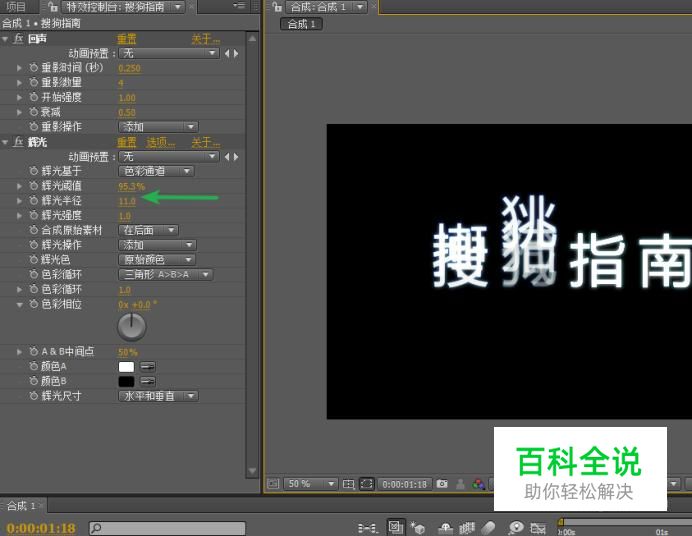The image size is (692, 536).
Task: Toggle the shy layers hide icon
Action: pos(445,528)
